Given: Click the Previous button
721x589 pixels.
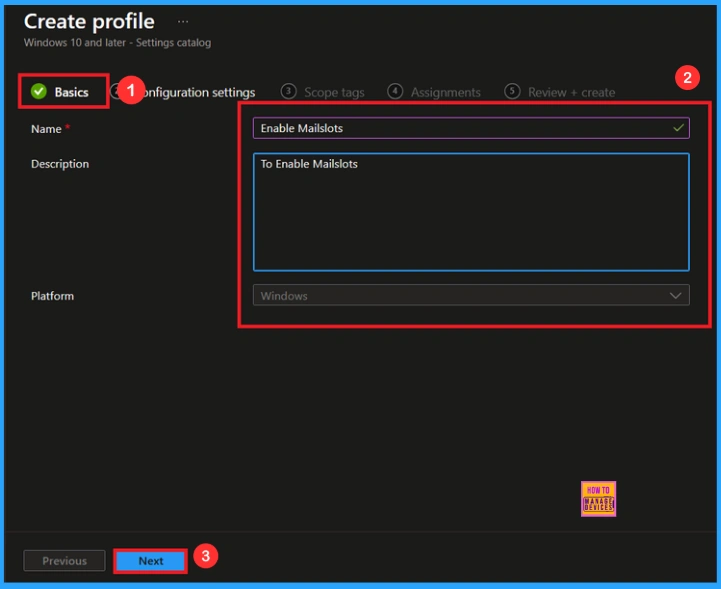Looking at the screenshot, I should pos(65,561).
